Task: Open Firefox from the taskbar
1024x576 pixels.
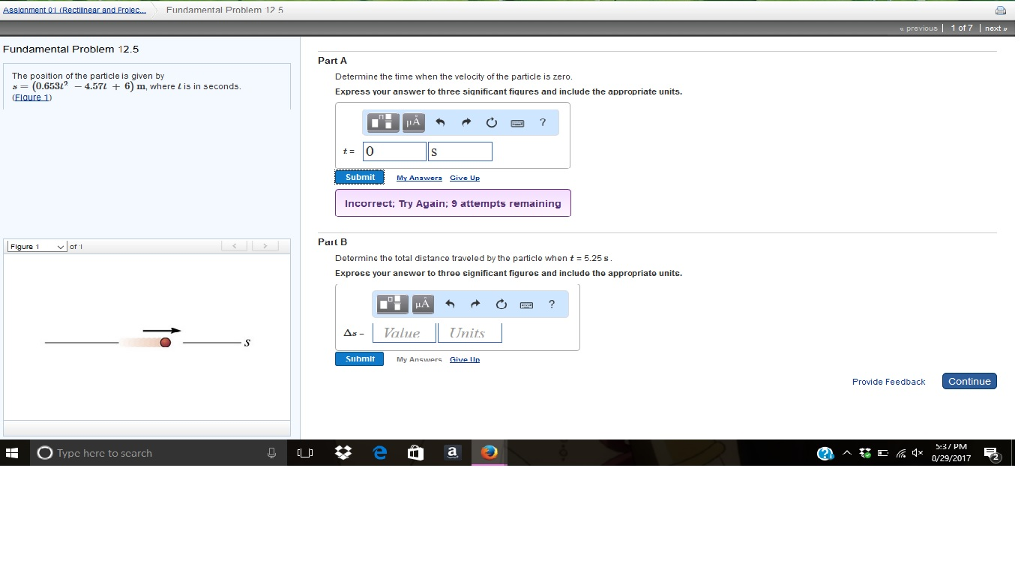Action: [487, 452]
